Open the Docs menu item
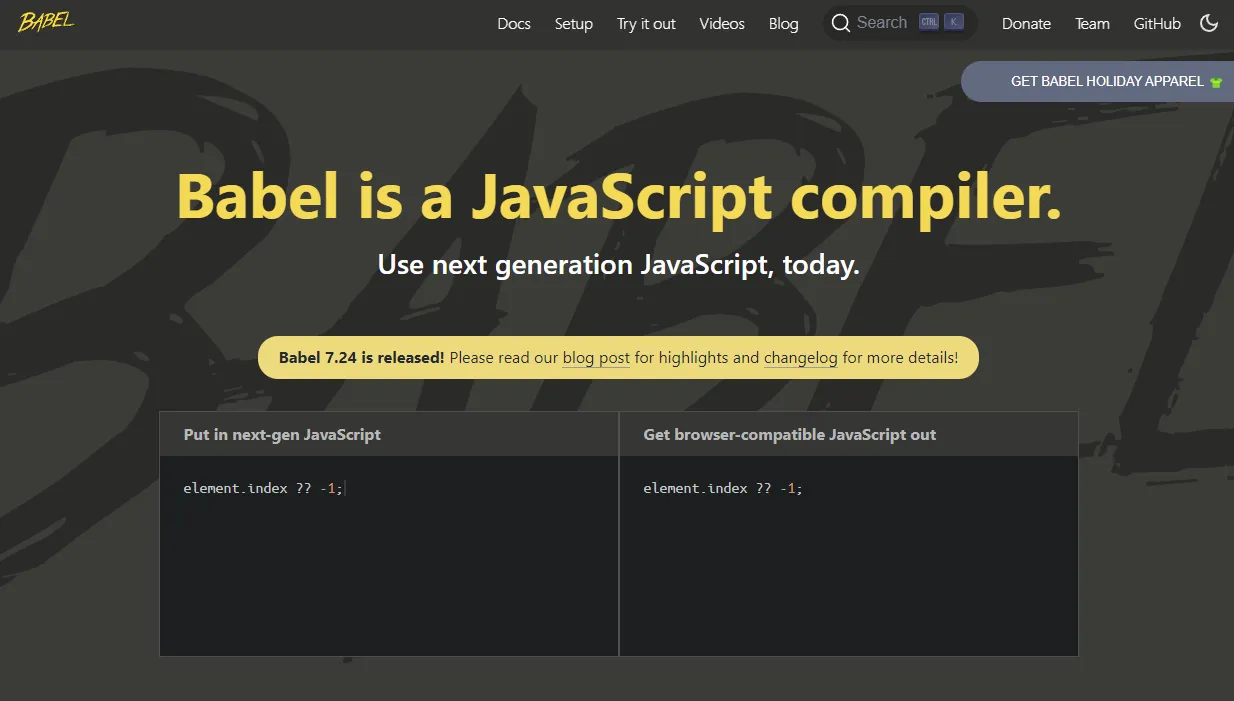Viewport: 1234px width, 701px height. click(x=514, y=24)
